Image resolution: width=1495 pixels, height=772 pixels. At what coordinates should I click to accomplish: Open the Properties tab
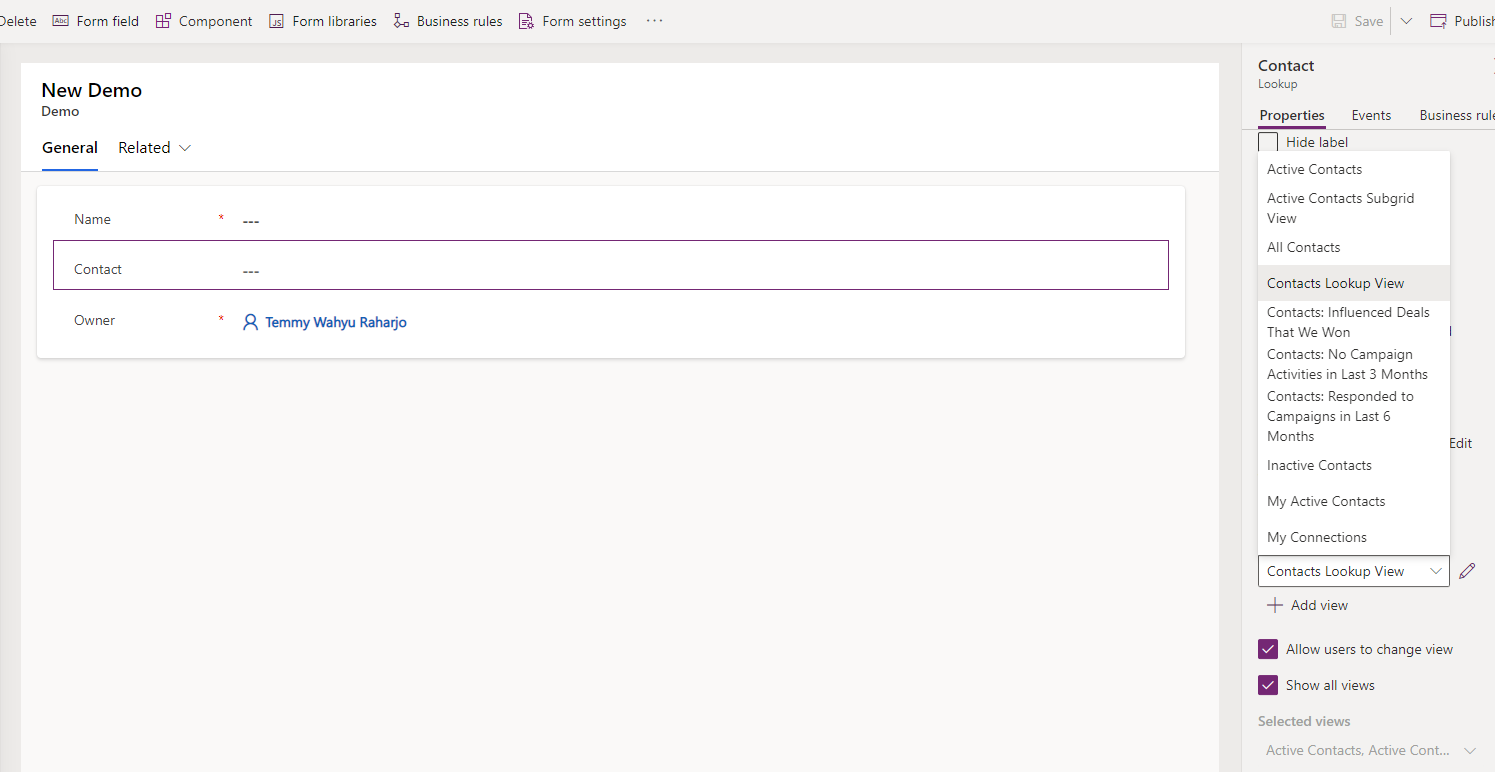(x=1292, y=115)
